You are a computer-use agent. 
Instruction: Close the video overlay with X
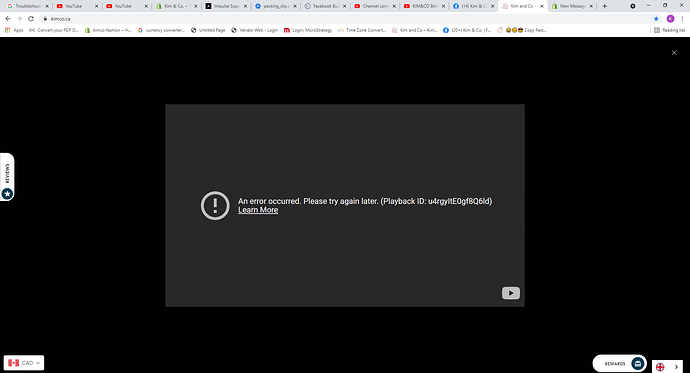click(x=674, y=53)
